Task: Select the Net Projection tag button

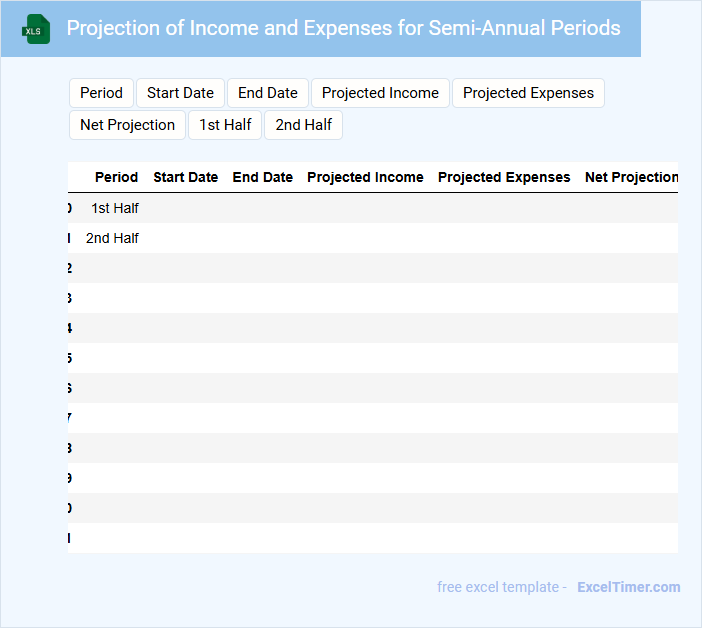Action: tap(127, 125)
